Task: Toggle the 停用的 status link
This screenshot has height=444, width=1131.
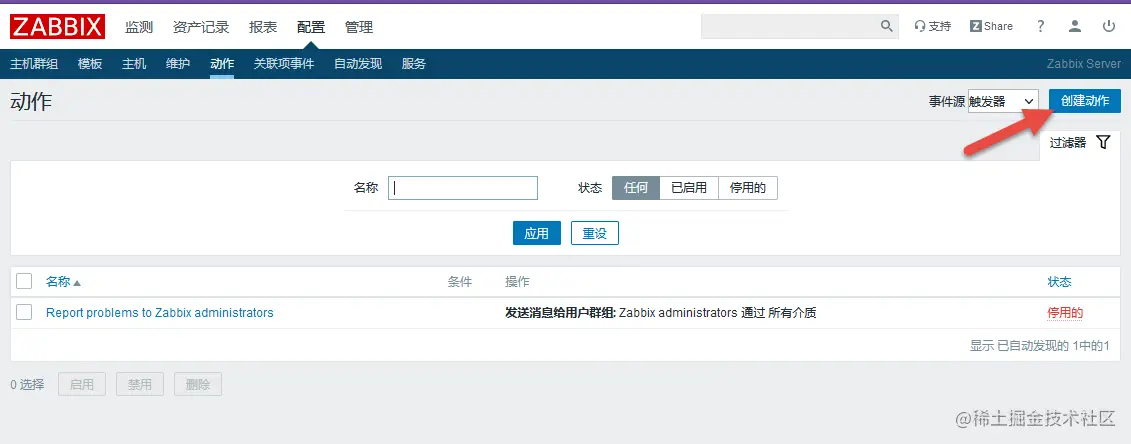Action: [1065, 313]
